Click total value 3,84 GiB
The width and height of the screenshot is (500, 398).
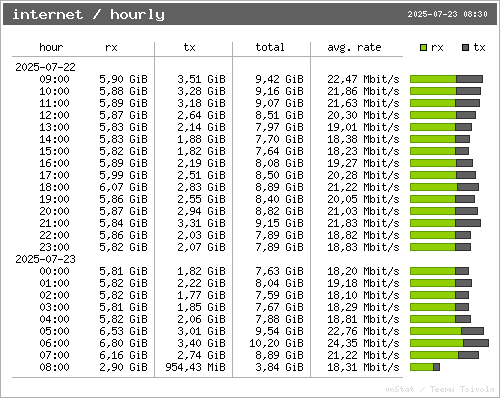279,367
